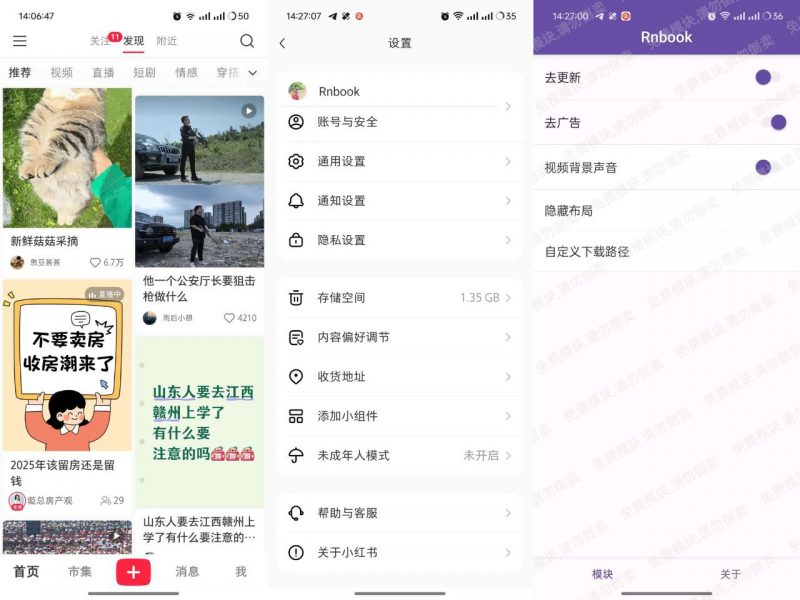Screen dimensions: 800x600
Task: Tap the tiger video post thumbnail
Action: click(67, 160)
